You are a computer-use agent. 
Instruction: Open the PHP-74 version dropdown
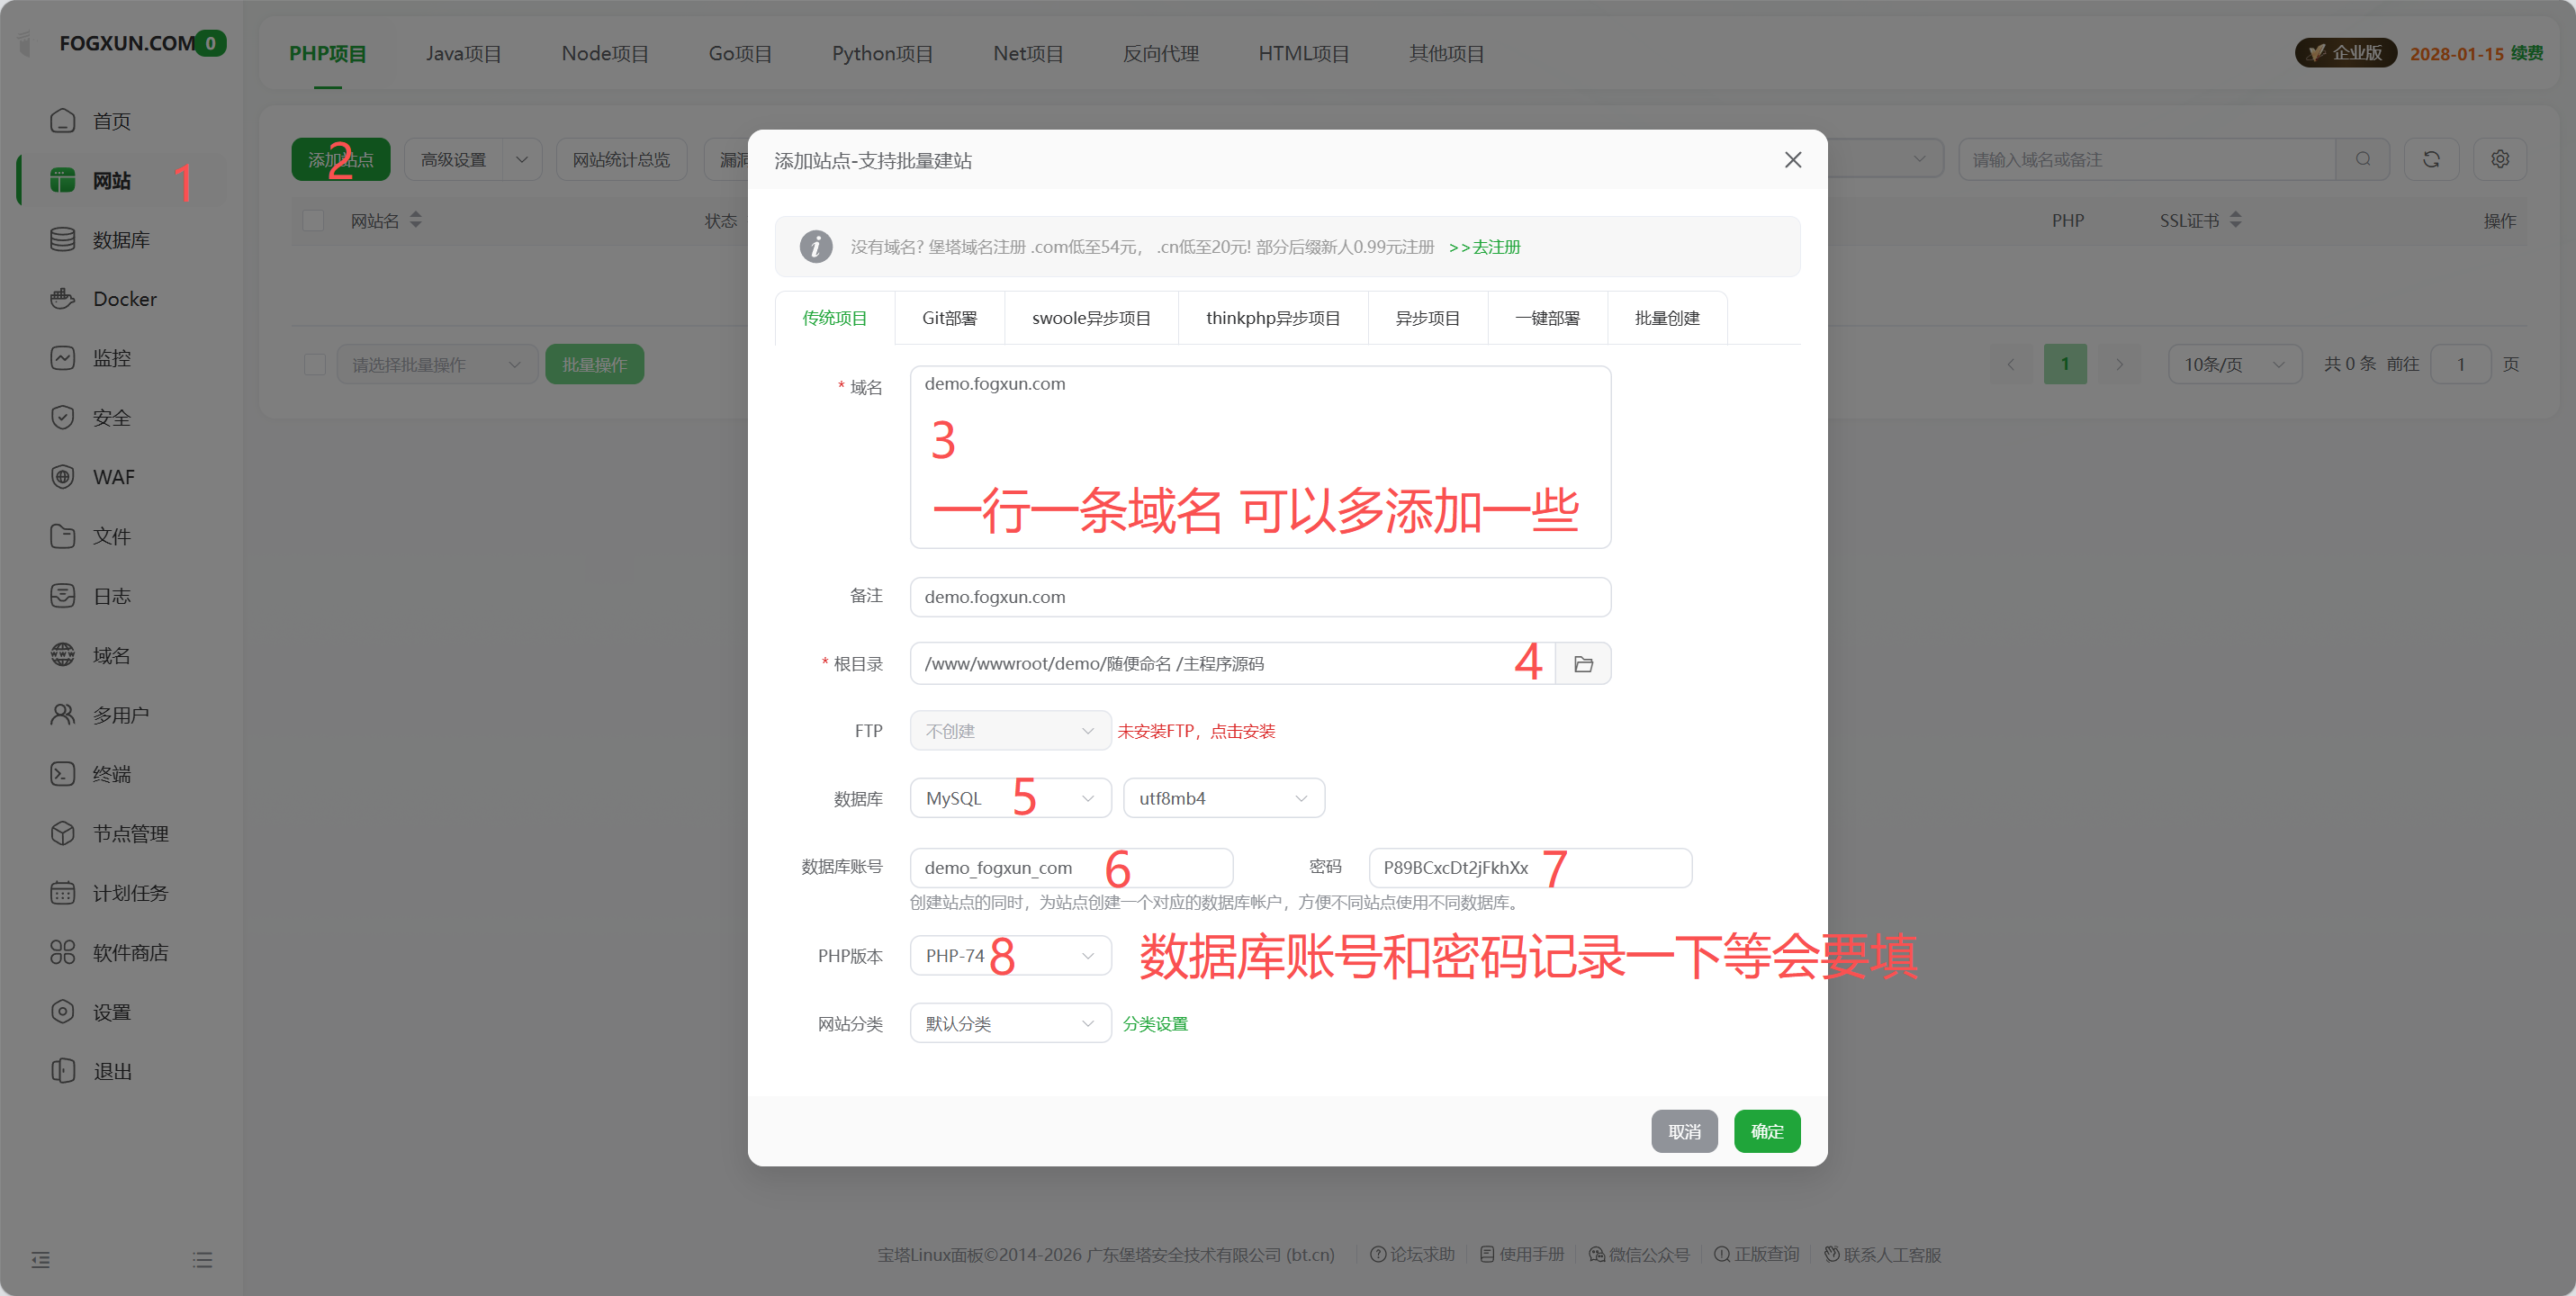(x=1009, y=955)
